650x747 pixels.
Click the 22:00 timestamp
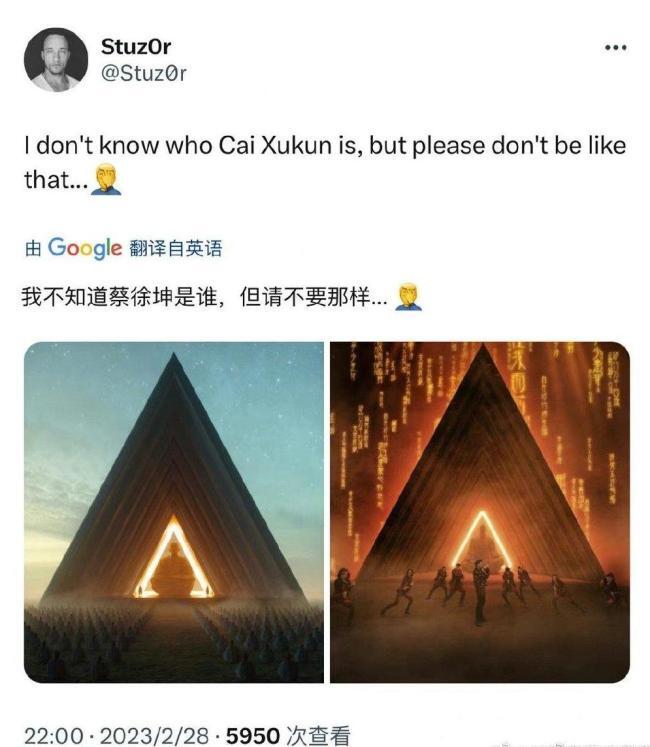tap(53, 736)
